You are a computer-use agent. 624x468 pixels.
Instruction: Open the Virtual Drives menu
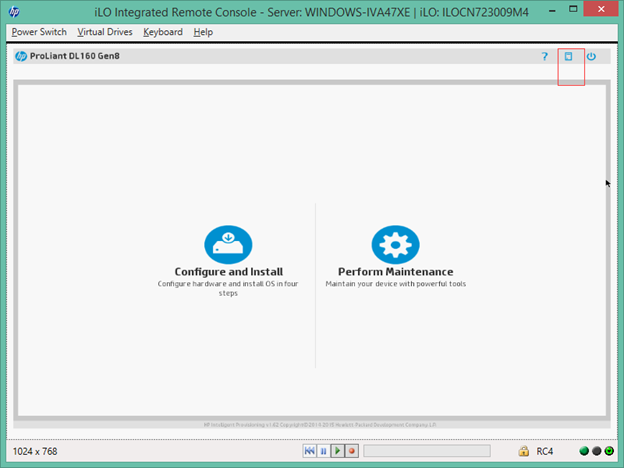pos(105,32)
